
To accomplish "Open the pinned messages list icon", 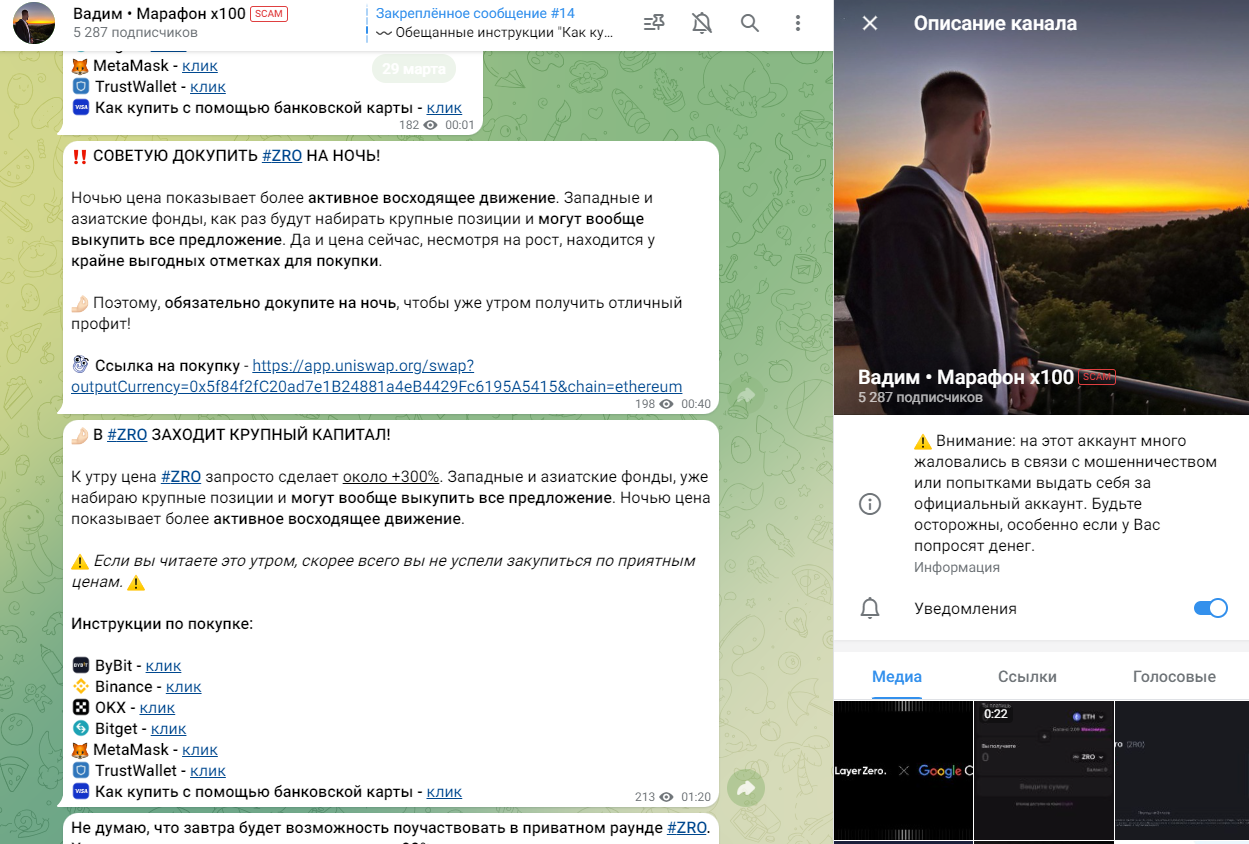I will 654,23.
